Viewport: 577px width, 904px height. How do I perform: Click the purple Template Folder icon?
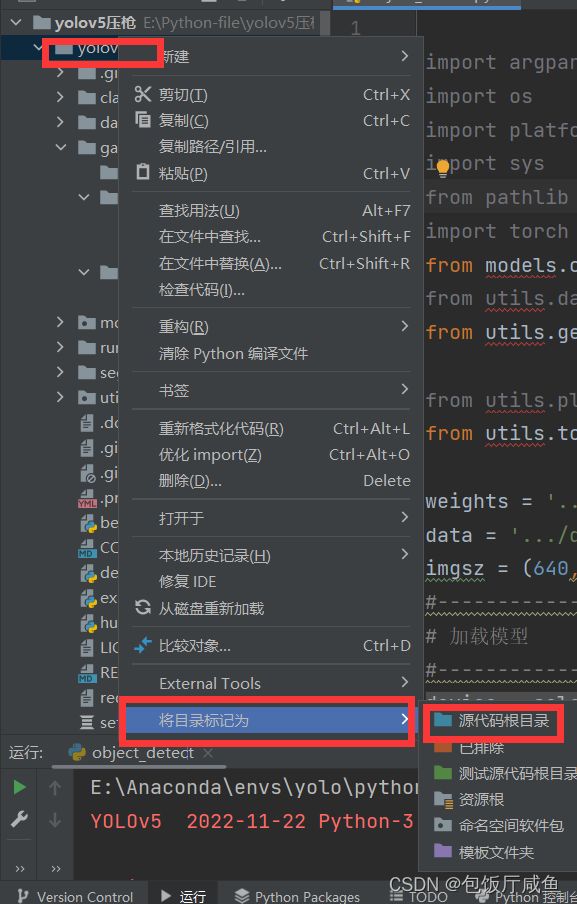(443, 851)
